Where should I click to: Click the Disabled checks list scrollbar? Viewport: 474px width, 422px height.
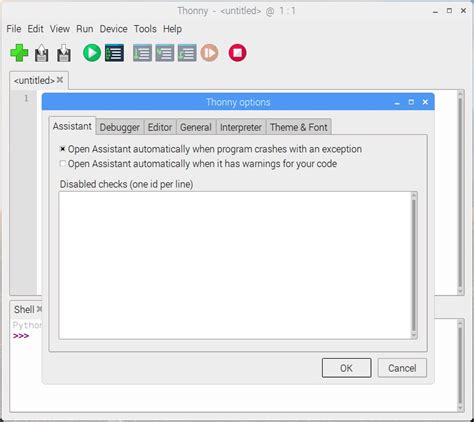pyautogui.click(x=414, y=265)
